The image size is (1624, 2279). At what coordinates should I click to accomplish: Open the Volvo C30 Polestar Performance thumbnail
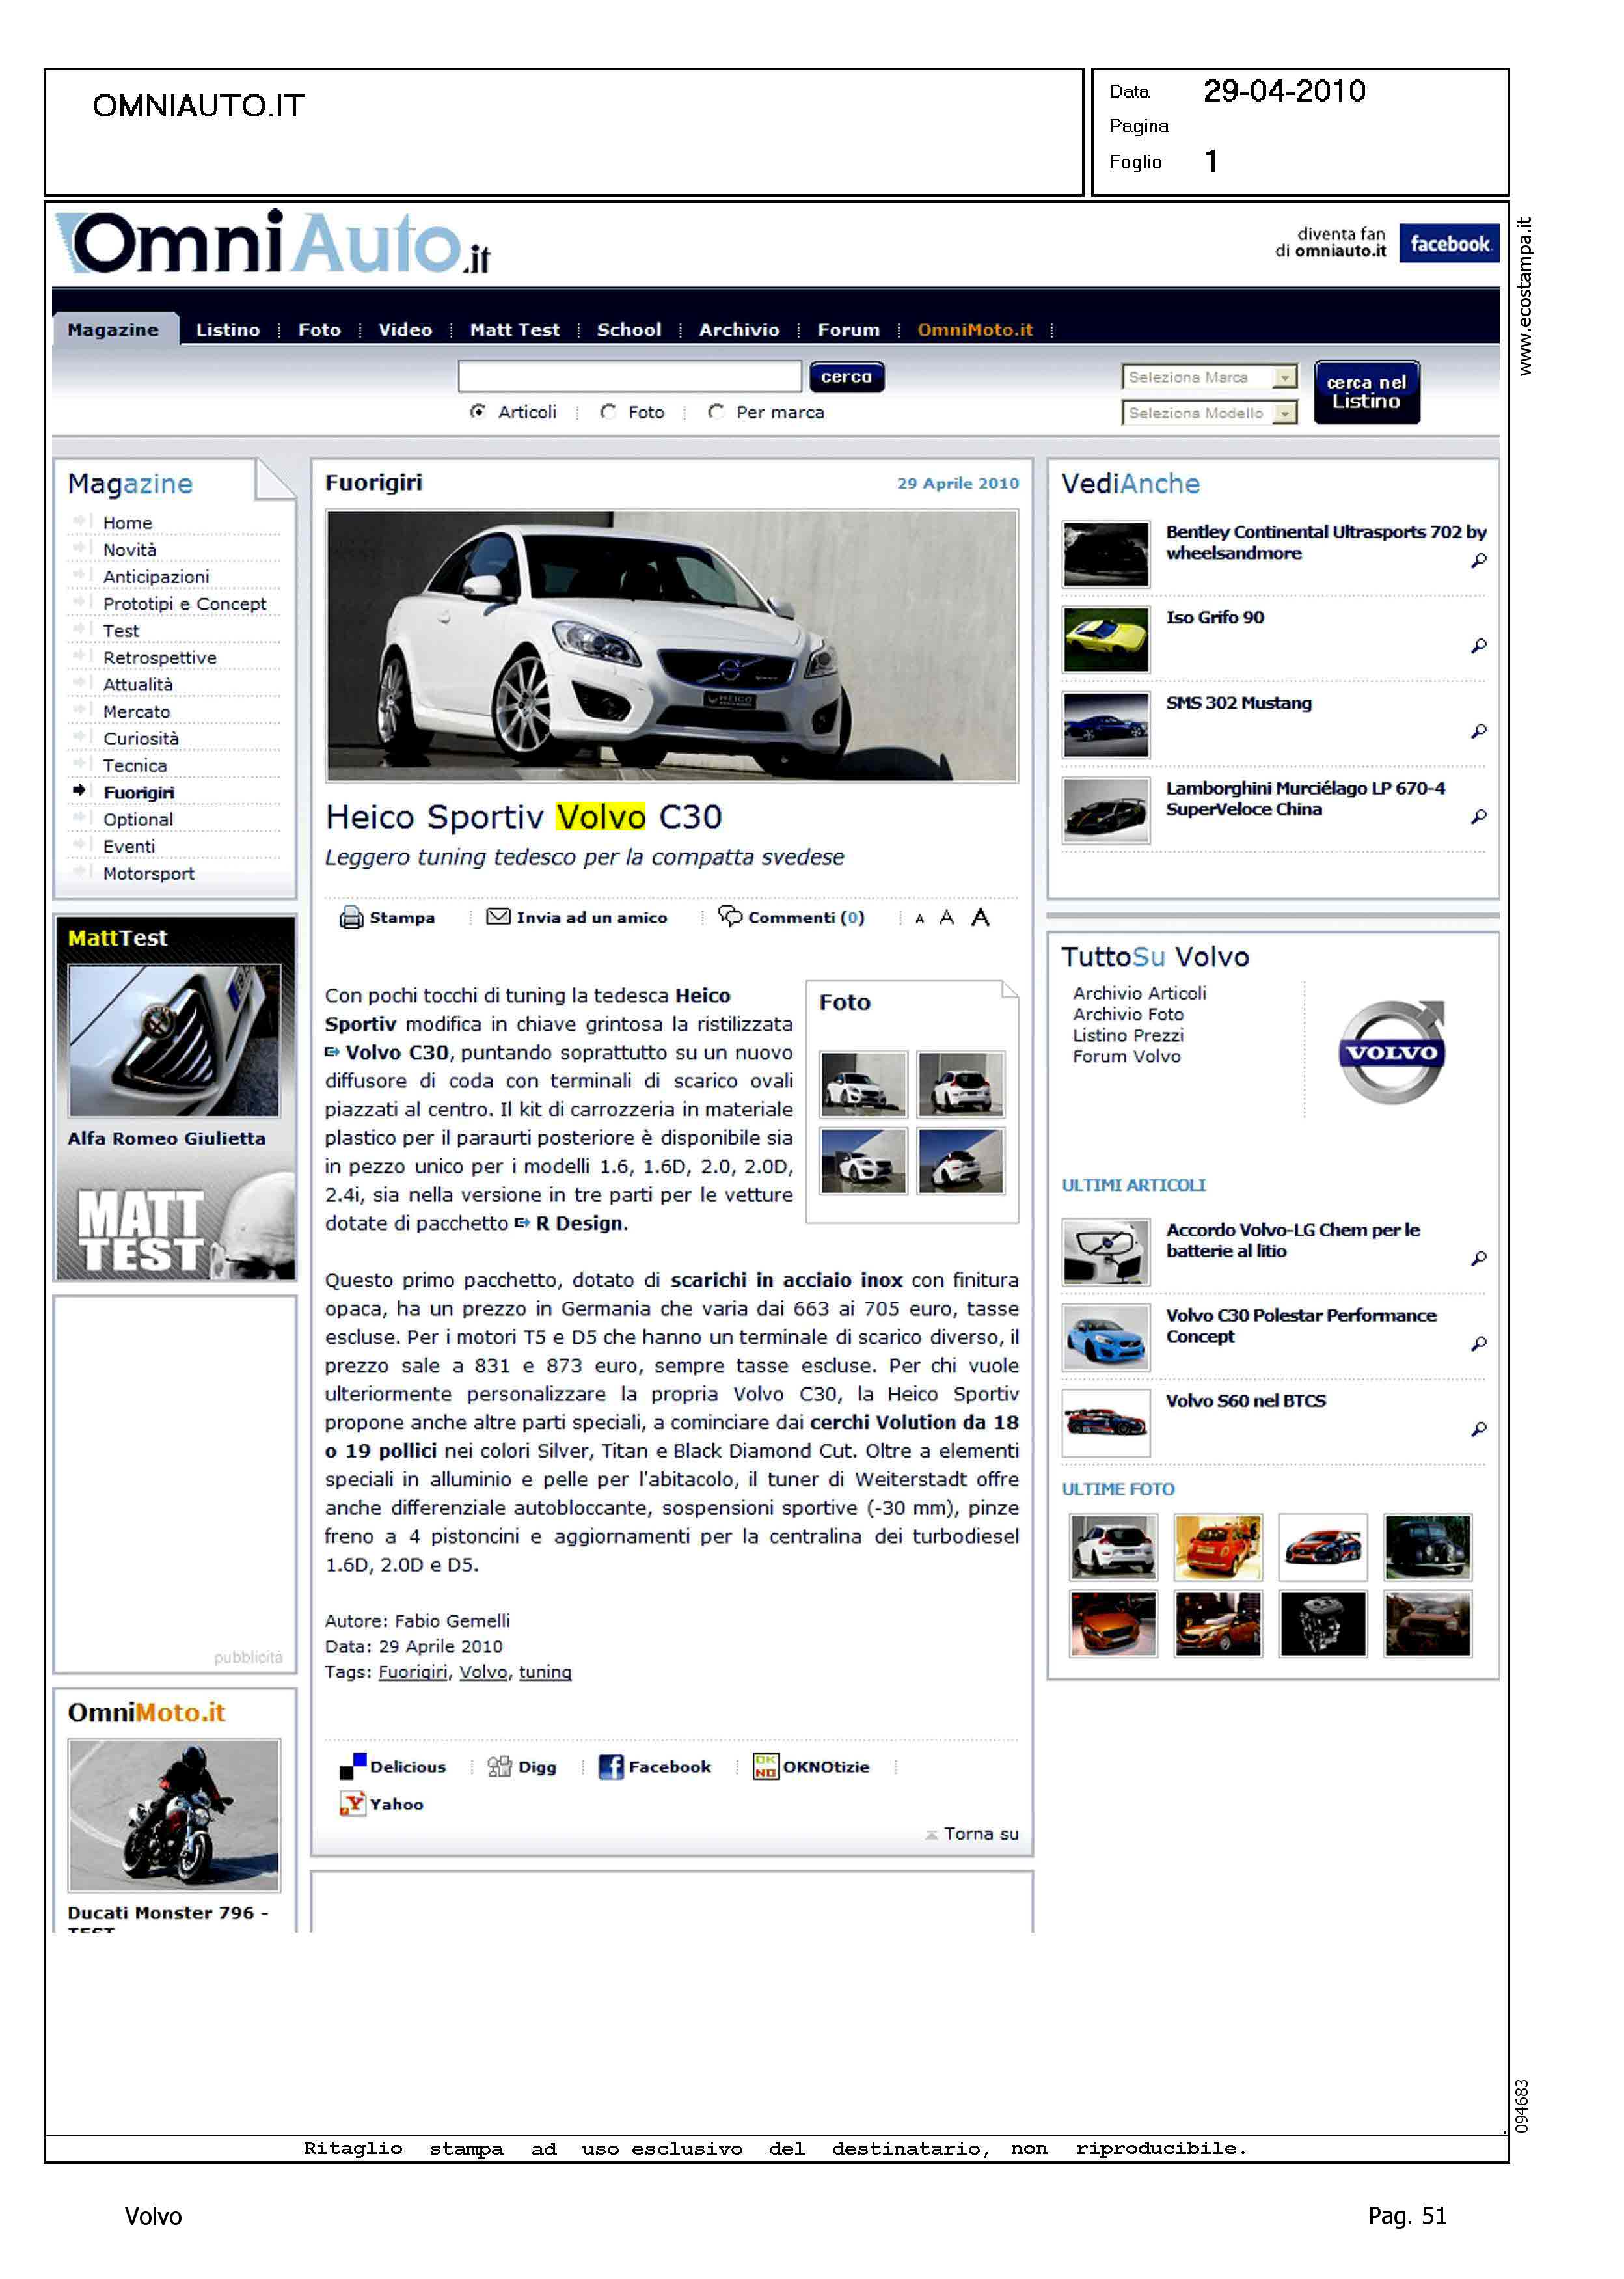click(1105, 1337)
